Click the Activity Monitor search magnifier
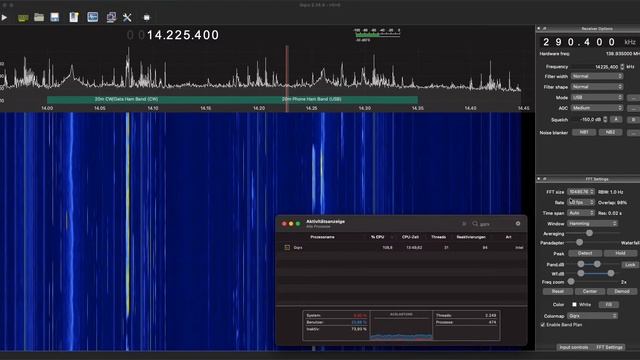The width and height of the screenshot is (640, 360). coord(475,224)
